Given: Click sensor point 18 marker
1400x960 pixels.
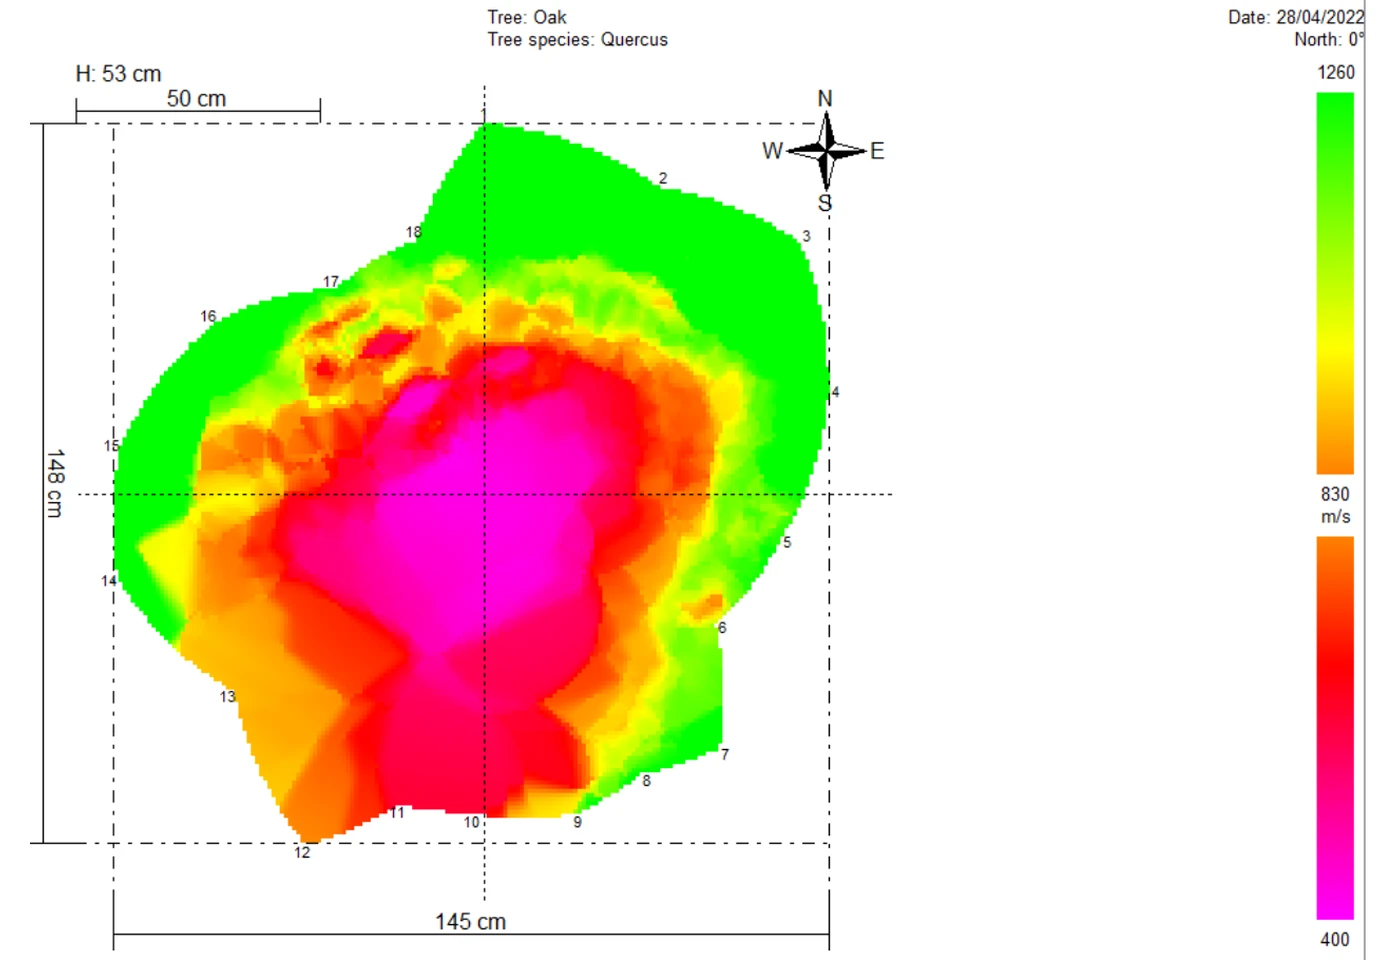Looking at the screenshot, I should coord(413,232).
